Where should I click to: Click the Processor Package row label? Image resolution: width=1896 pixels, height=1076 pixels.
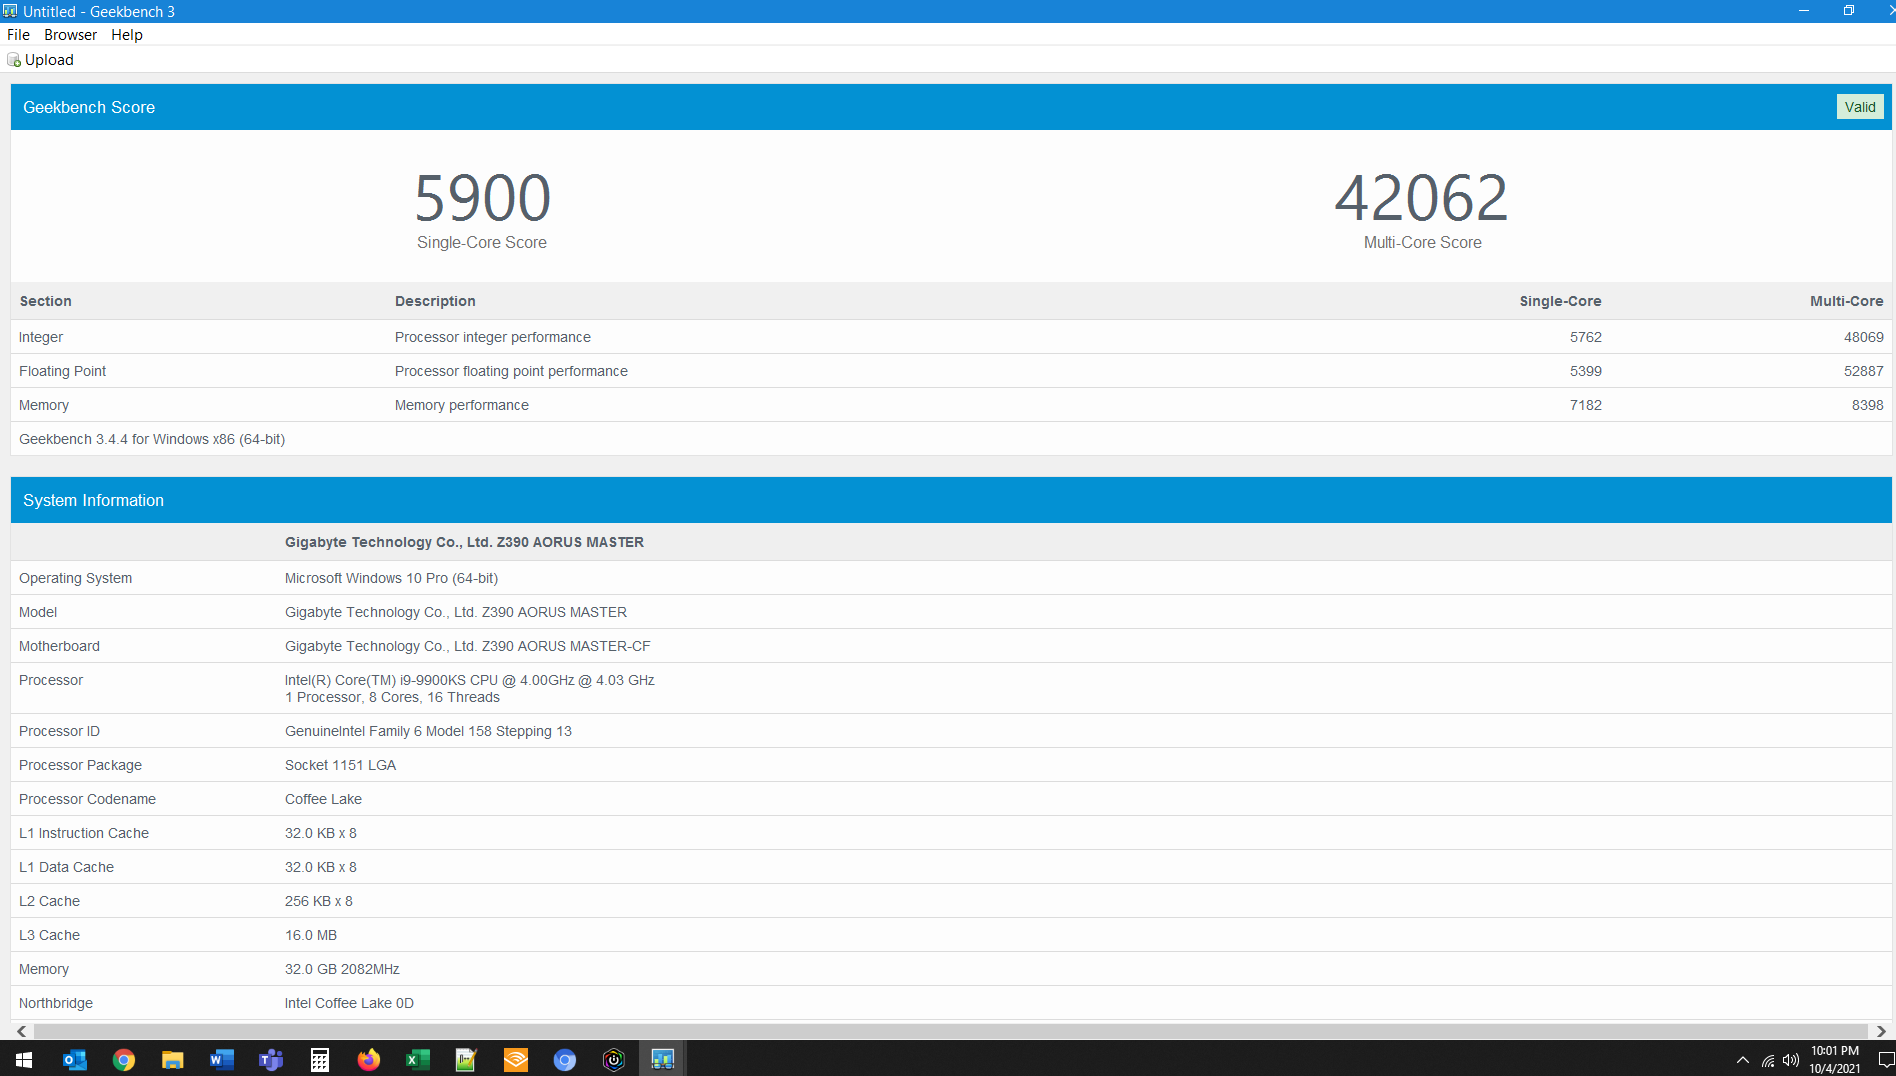(80, 765)
